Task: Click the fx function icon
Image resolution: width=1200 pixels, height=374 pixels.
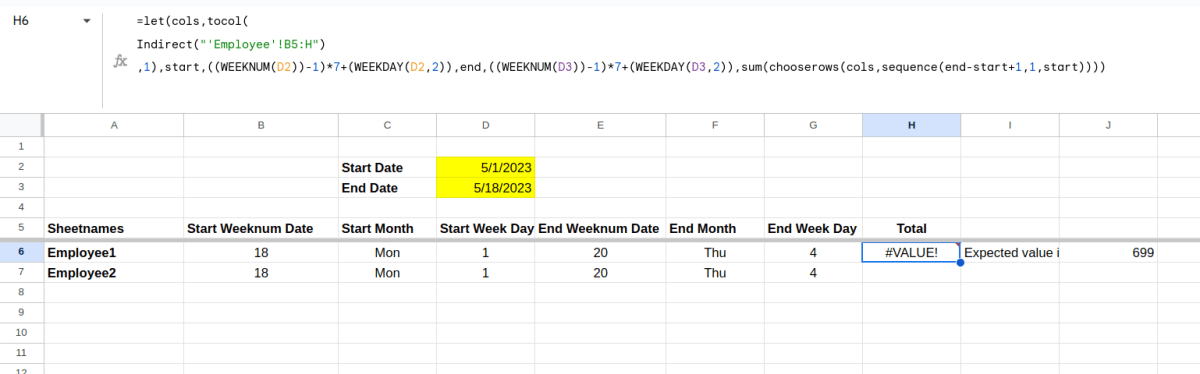Action: pyautogui.click(x=120, y=63)
